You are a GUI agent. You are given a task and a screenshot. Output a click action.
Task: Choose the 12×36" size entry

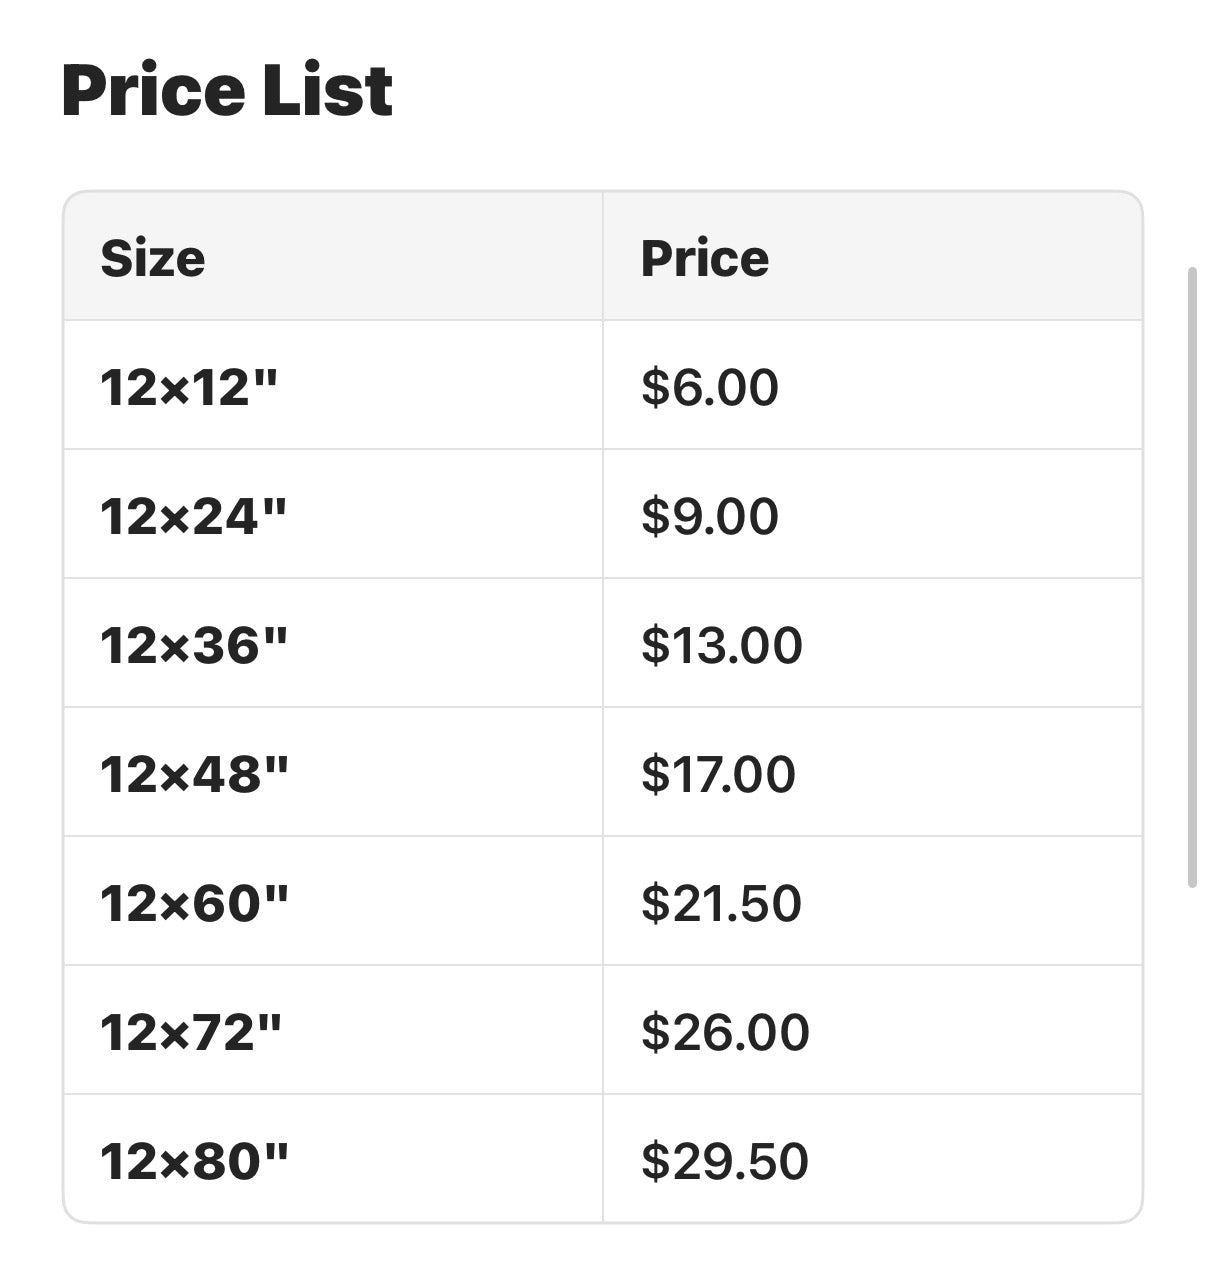tap(193, 645)
